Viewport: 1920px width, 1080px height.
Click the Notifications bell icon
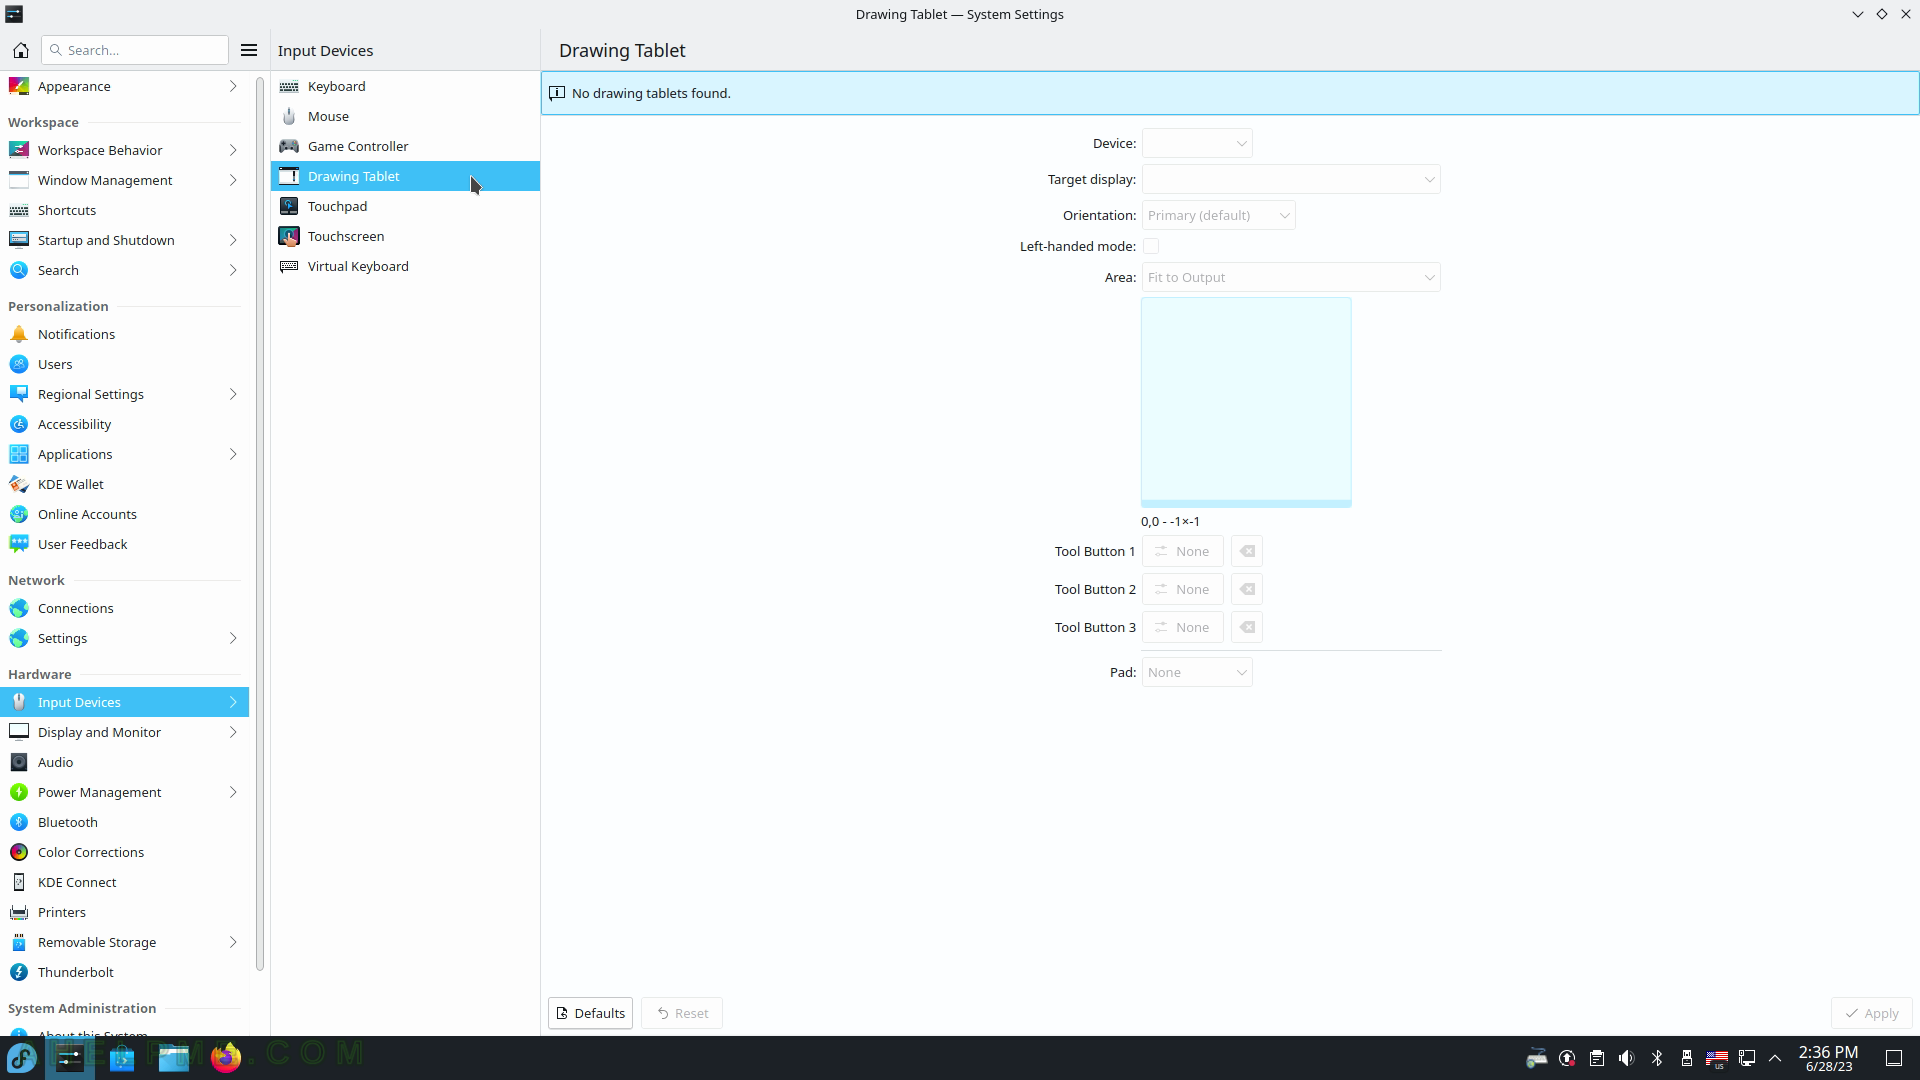coord(19,334)
